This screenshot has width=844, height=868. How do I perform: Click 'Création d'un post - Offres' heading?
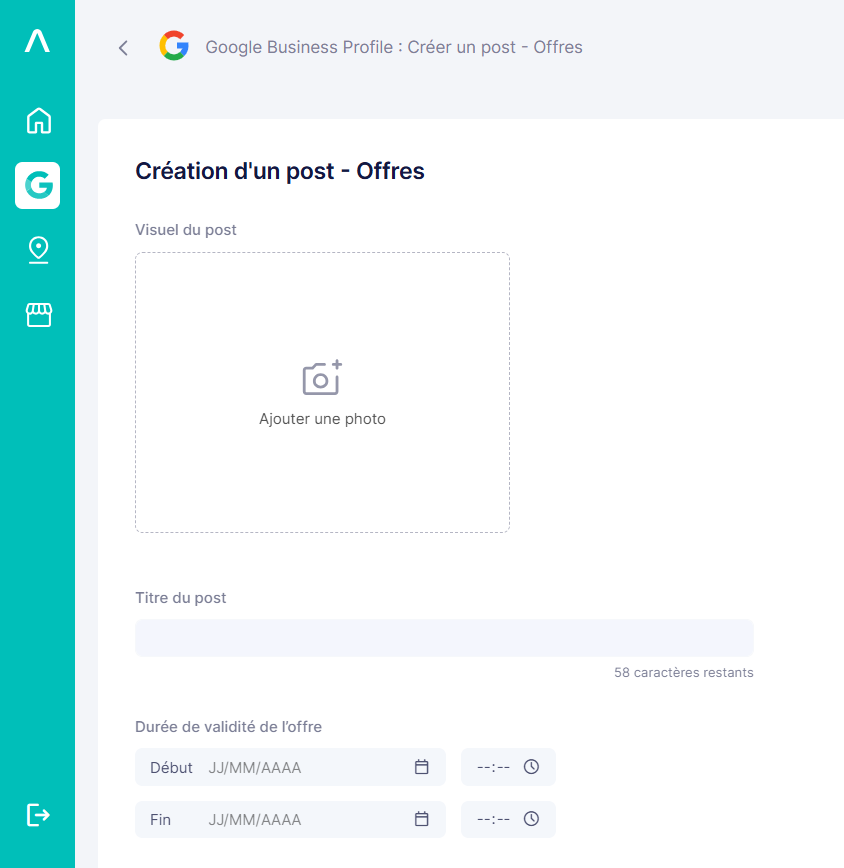279,171
